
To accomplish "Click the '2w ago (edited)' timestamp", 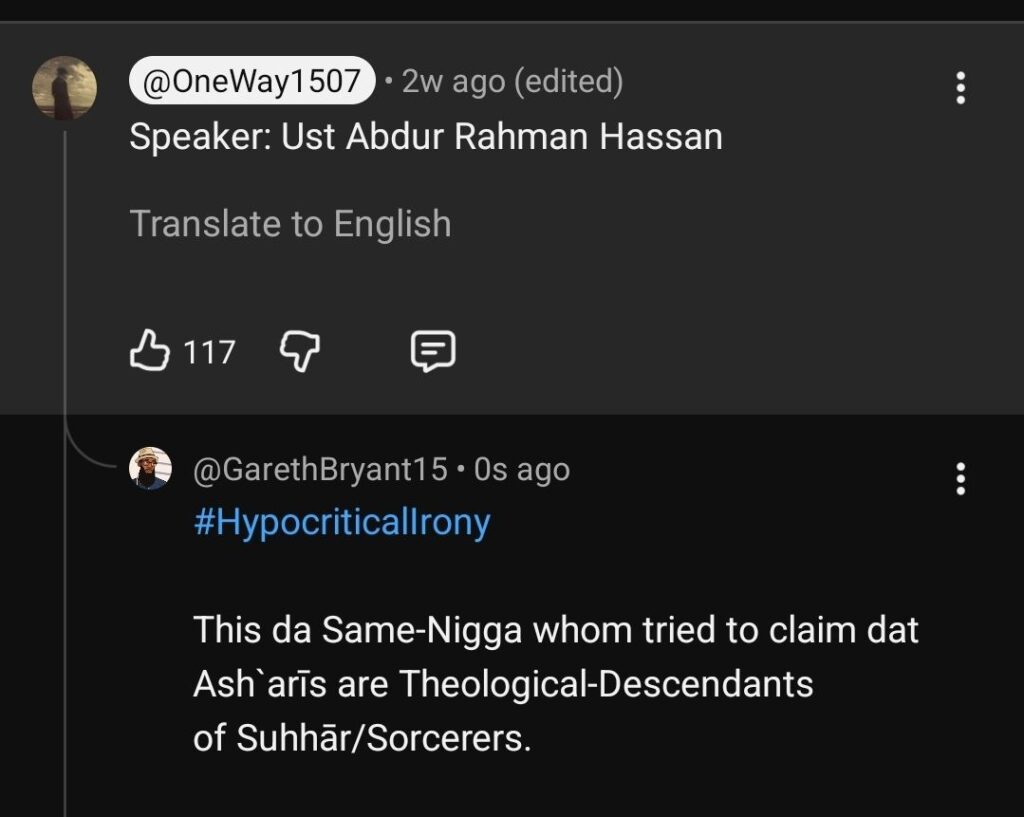I will coord(512,82).
